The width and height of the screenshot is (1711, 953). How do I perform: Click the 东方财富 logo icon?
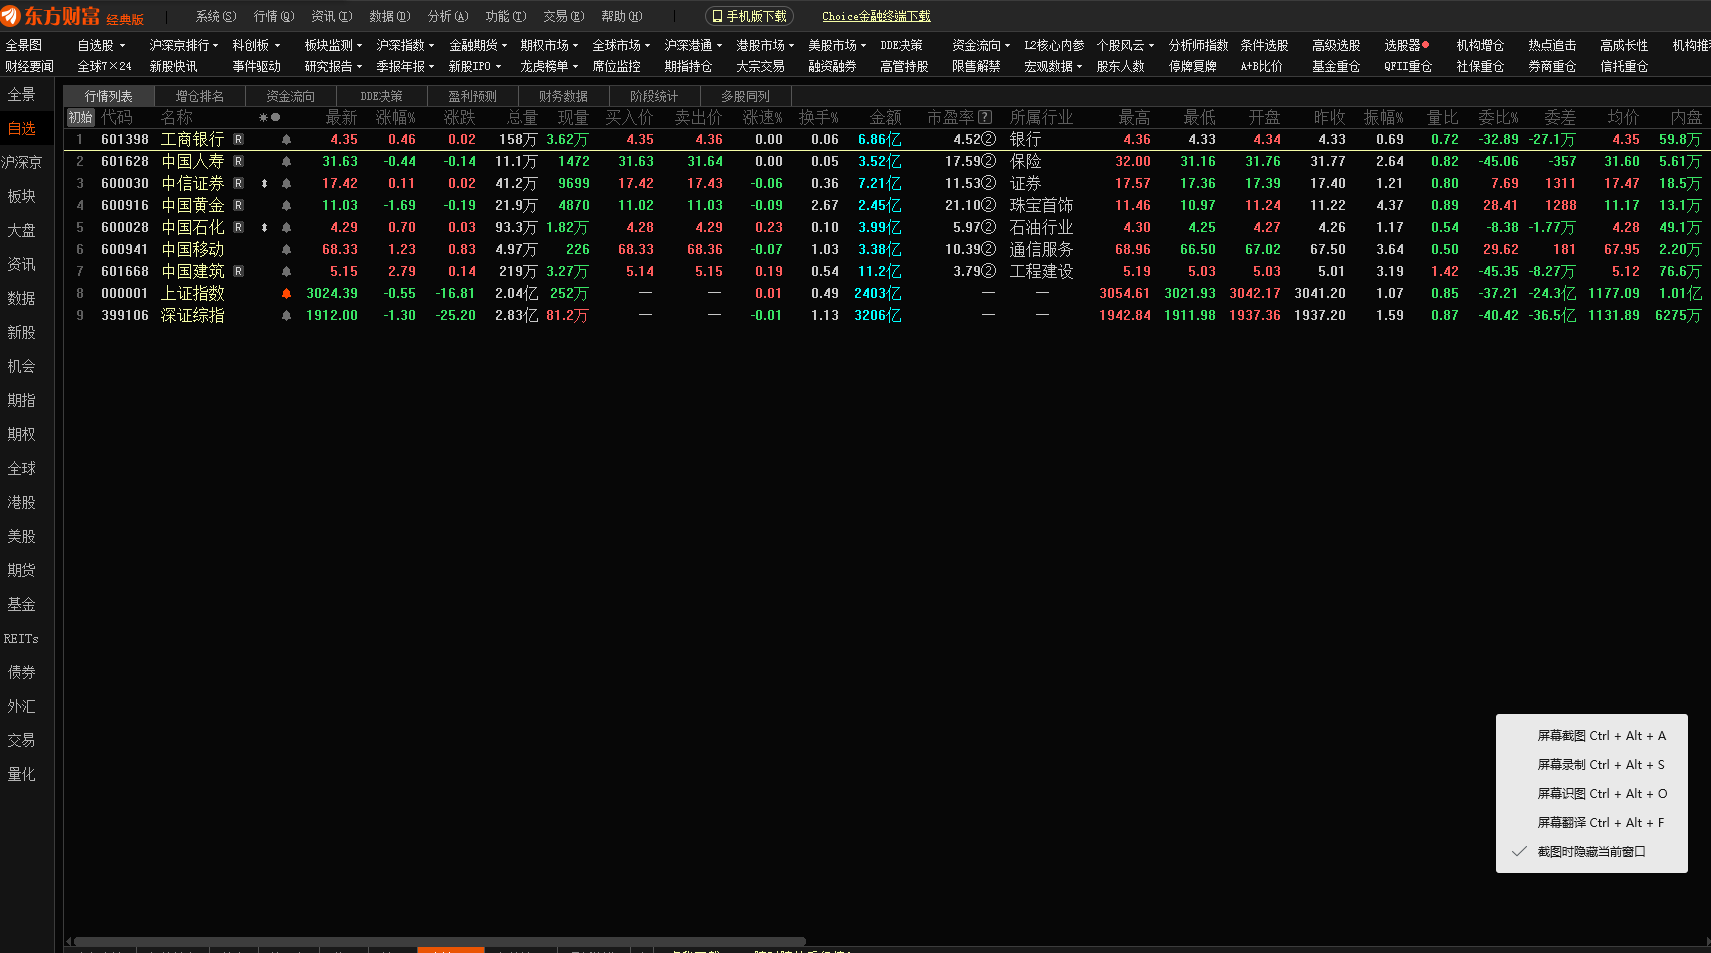coord(11,15)
